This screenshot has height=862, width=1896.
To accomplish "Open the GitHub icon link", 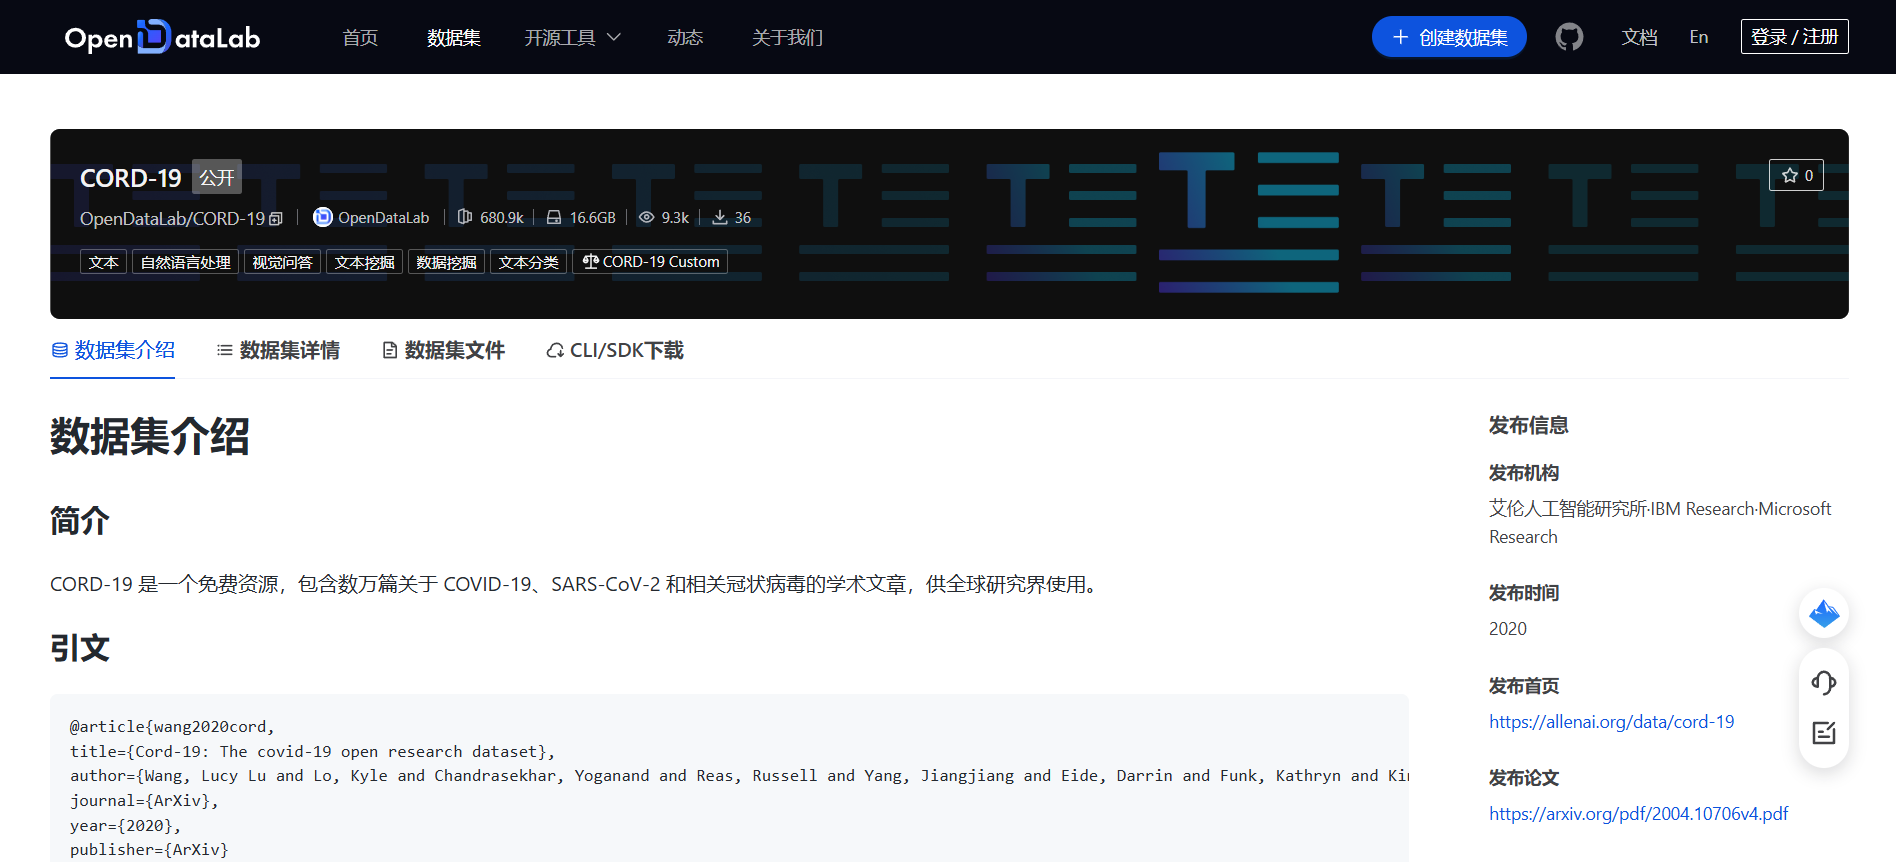I will tap(1569, 37).
